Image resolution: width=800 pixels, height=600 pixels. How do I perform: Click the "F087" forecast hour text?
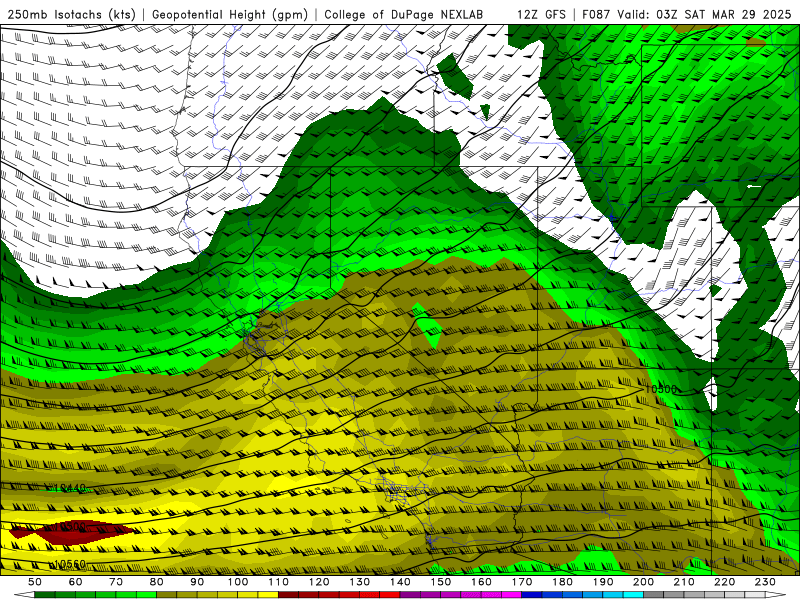[x=596, y=15]
